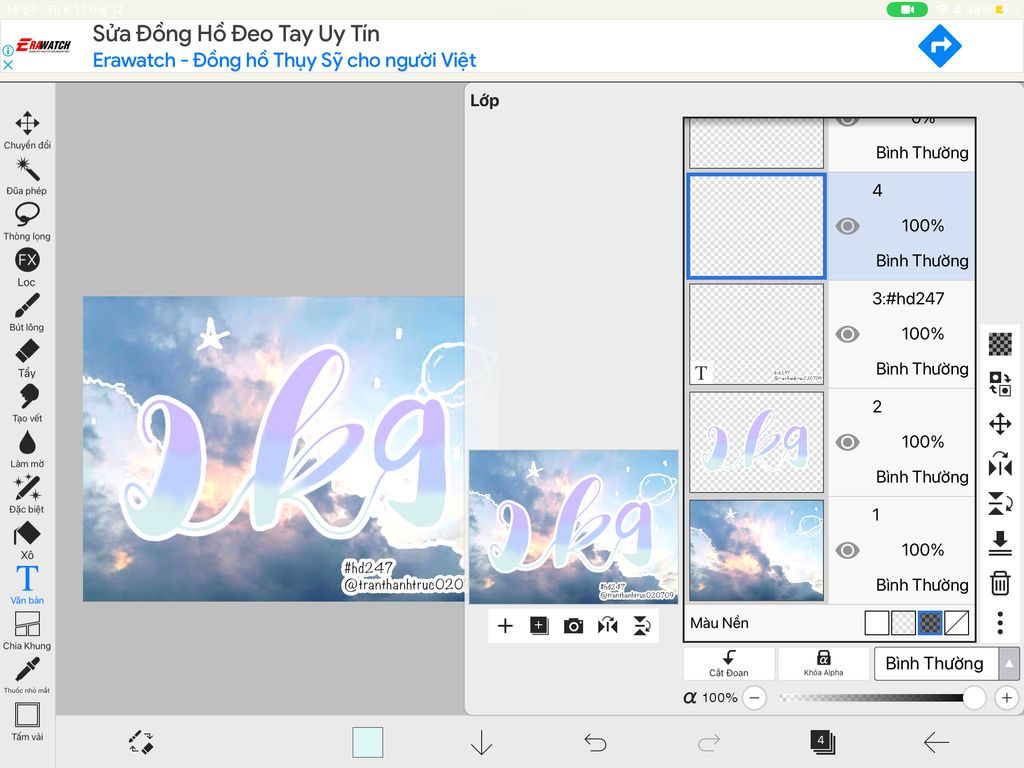Screen dimensions: 1024x768
Task: Click the blue directions arrow icon in ad
Action: (x=940, y=46)
